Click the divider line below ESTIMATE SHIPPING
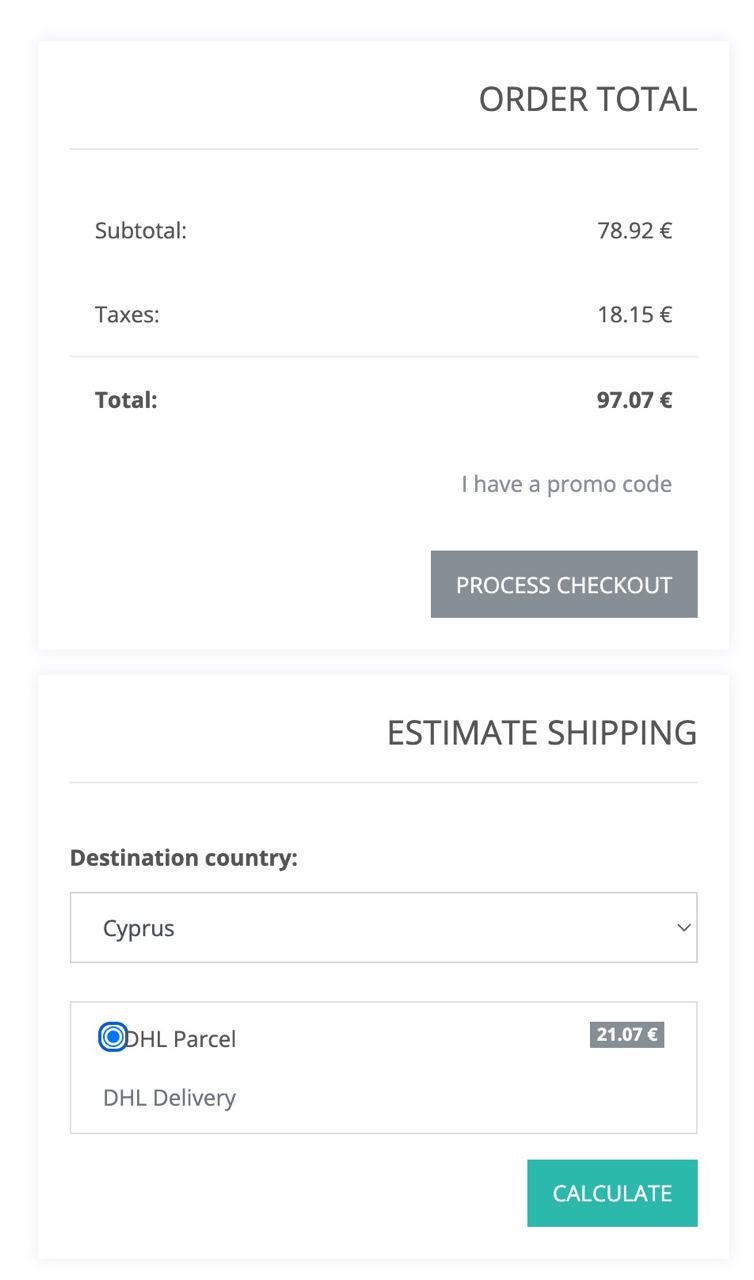The height and width of the screenshot is (1280, 754). pos(383,782)
